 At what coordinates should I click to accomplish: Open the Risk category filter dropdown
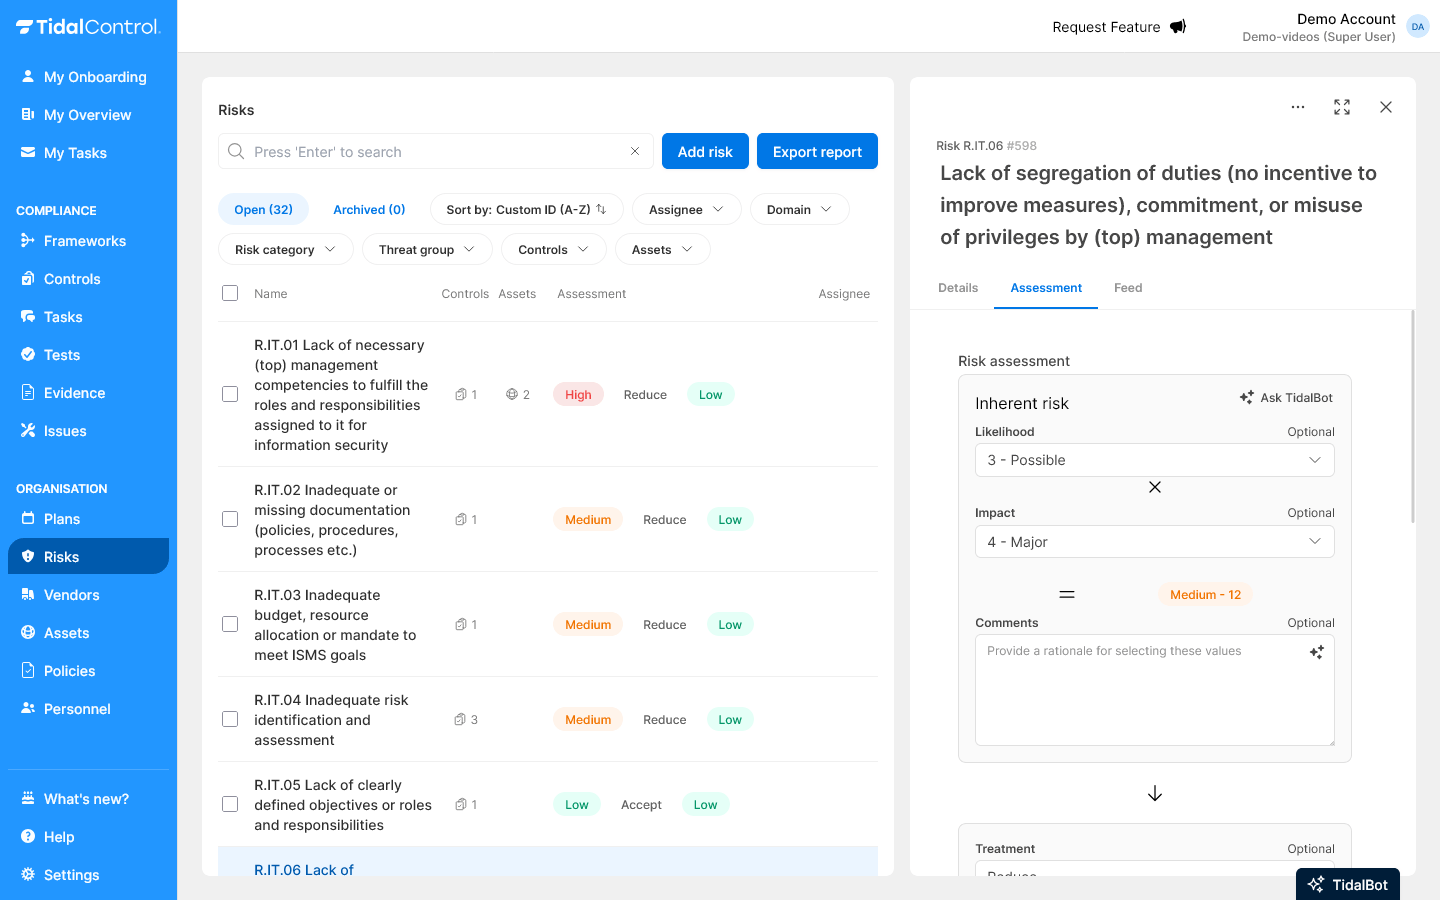pyautogui.click(x=285, y=250)
